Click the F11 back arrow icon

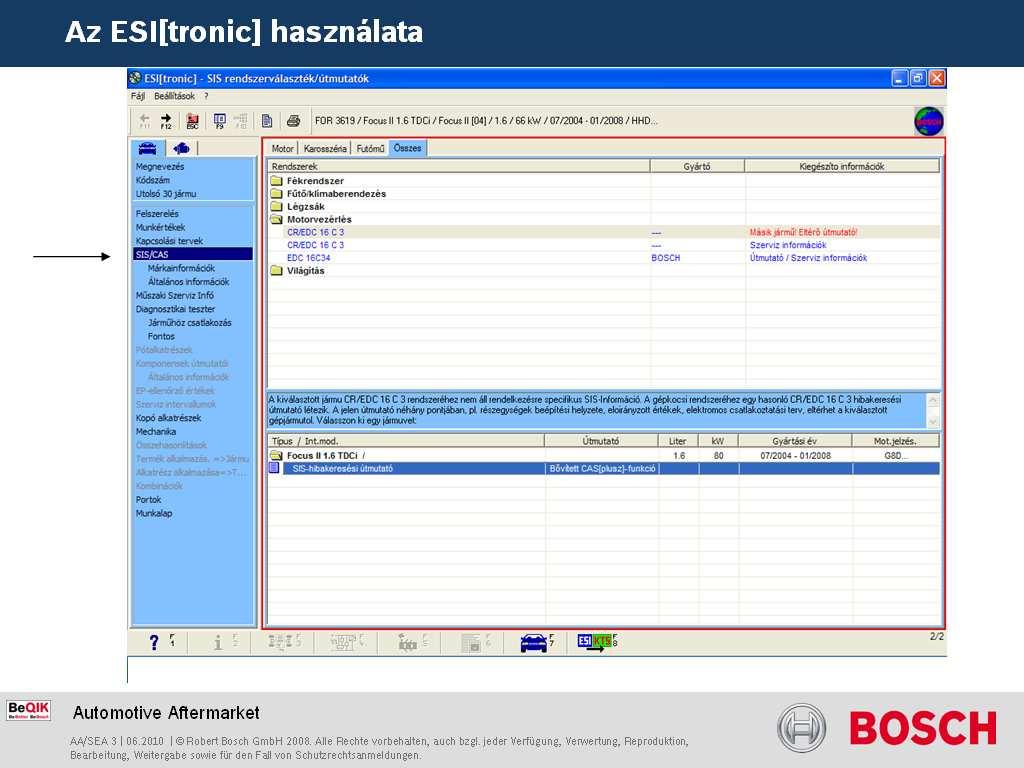point(144,121)
